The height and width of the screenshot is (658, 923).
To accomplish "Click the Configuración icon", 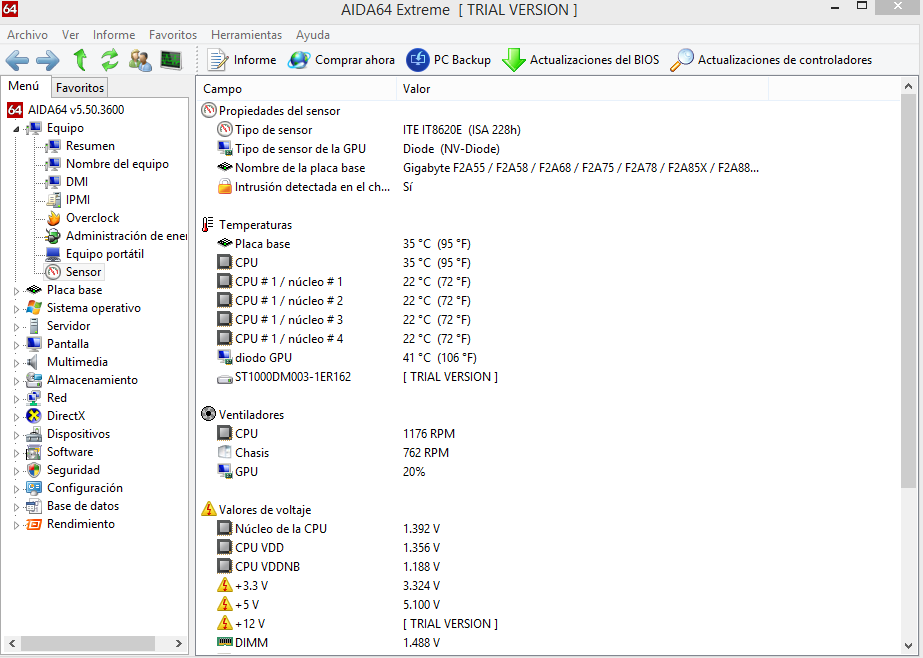I will [34, 488].
